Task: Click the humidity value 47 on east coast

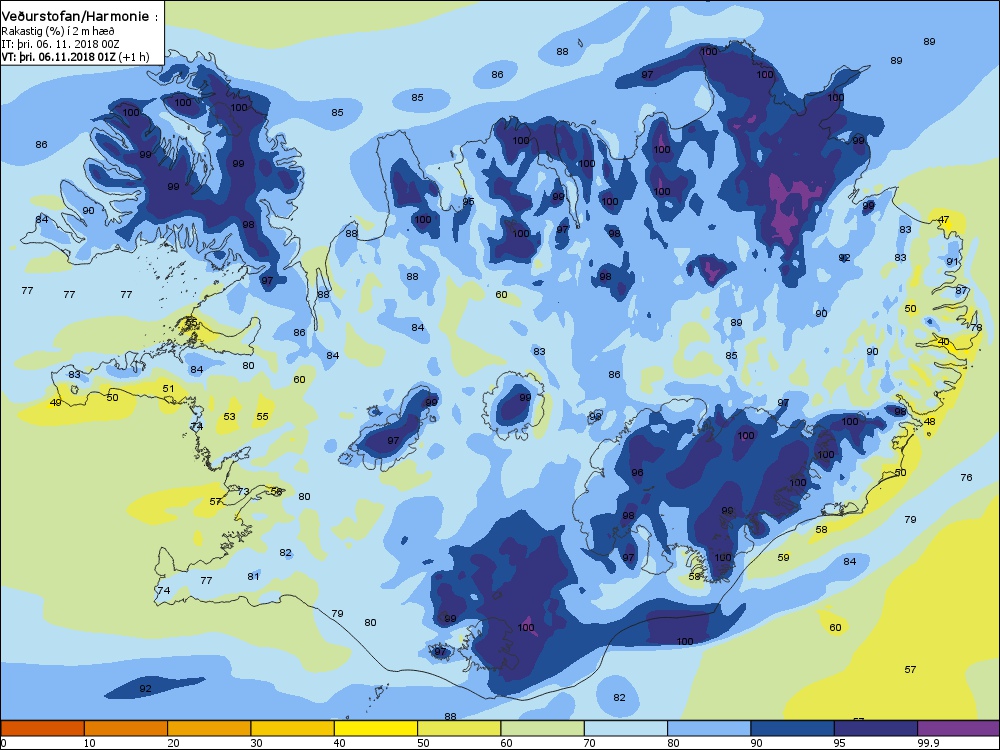Action: coord(943,219)
